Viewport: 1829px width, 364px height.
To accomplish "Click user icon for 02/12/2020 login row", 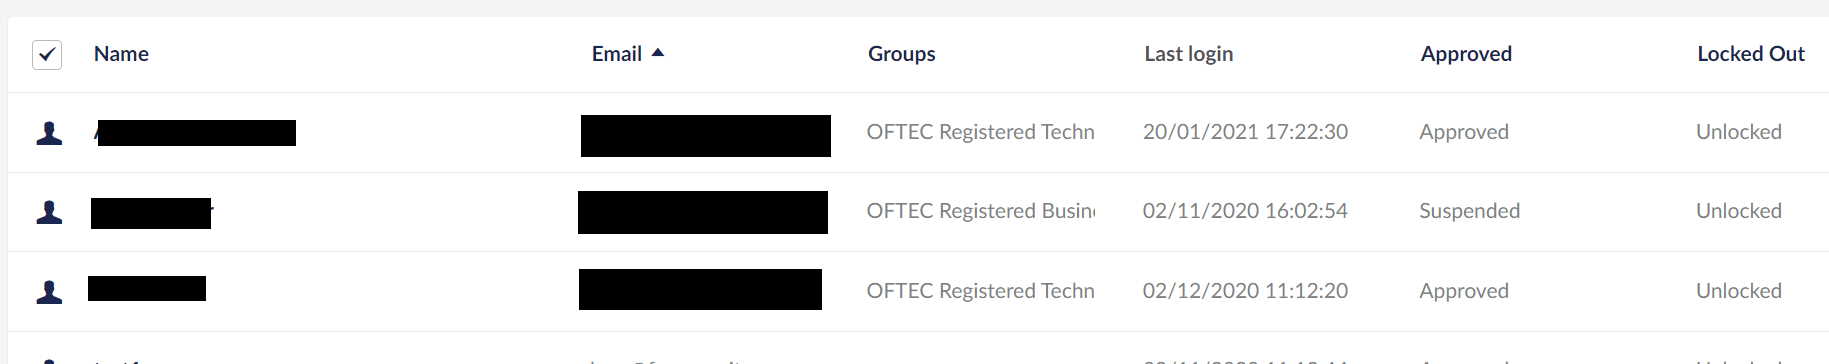I will pos(49,291).
